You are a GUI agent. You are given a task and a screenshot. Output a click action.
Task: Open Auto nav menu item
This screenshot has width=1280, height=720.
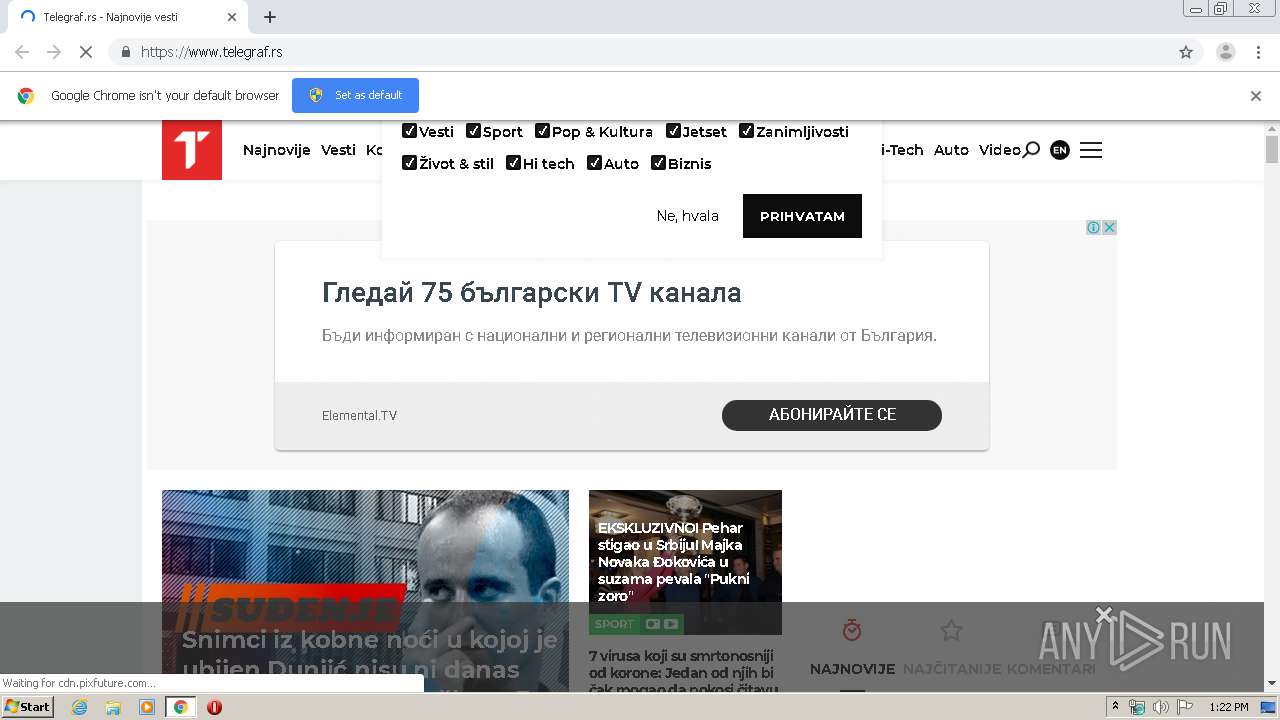click(951, 150)
